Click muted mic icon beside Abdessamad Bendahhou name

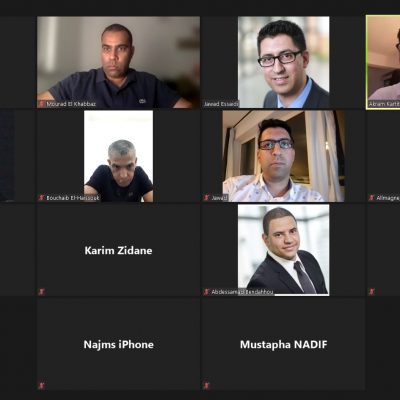coord(207,292)
